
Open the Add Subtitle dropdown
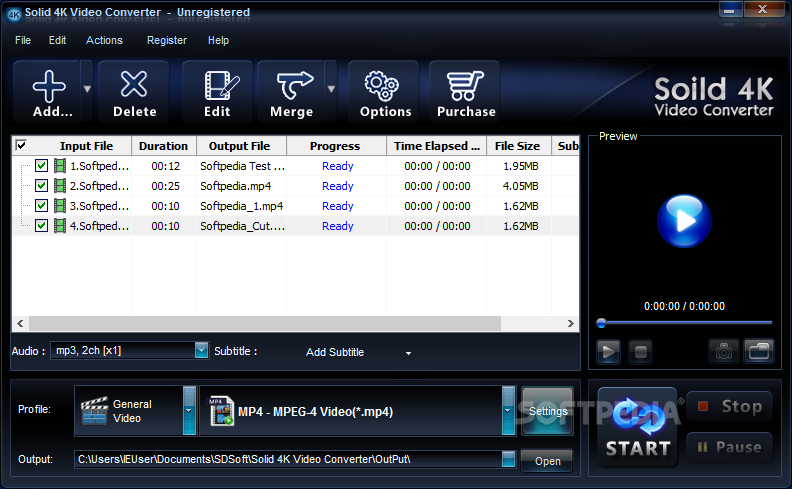click(x=408, y=353)
